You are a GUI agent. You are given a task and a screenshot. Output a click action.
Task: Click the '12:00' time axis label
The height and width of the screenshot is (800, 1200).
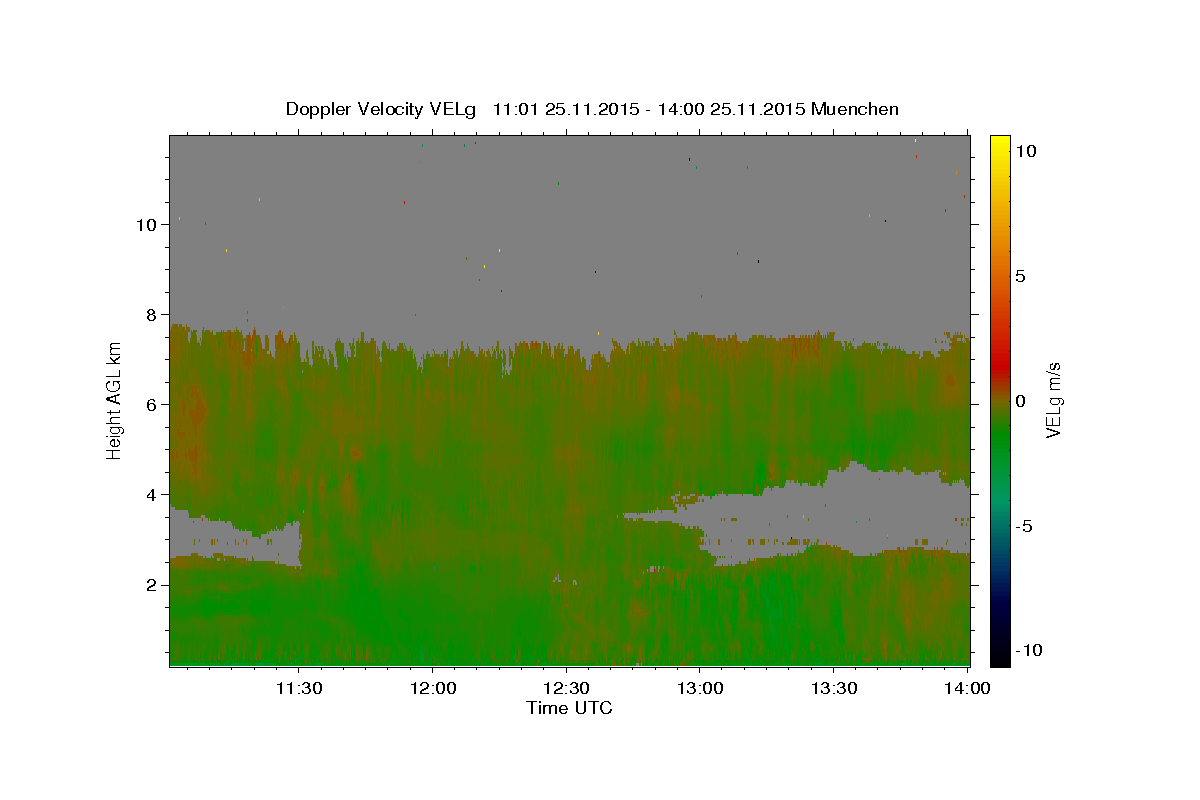pos(433,689)
